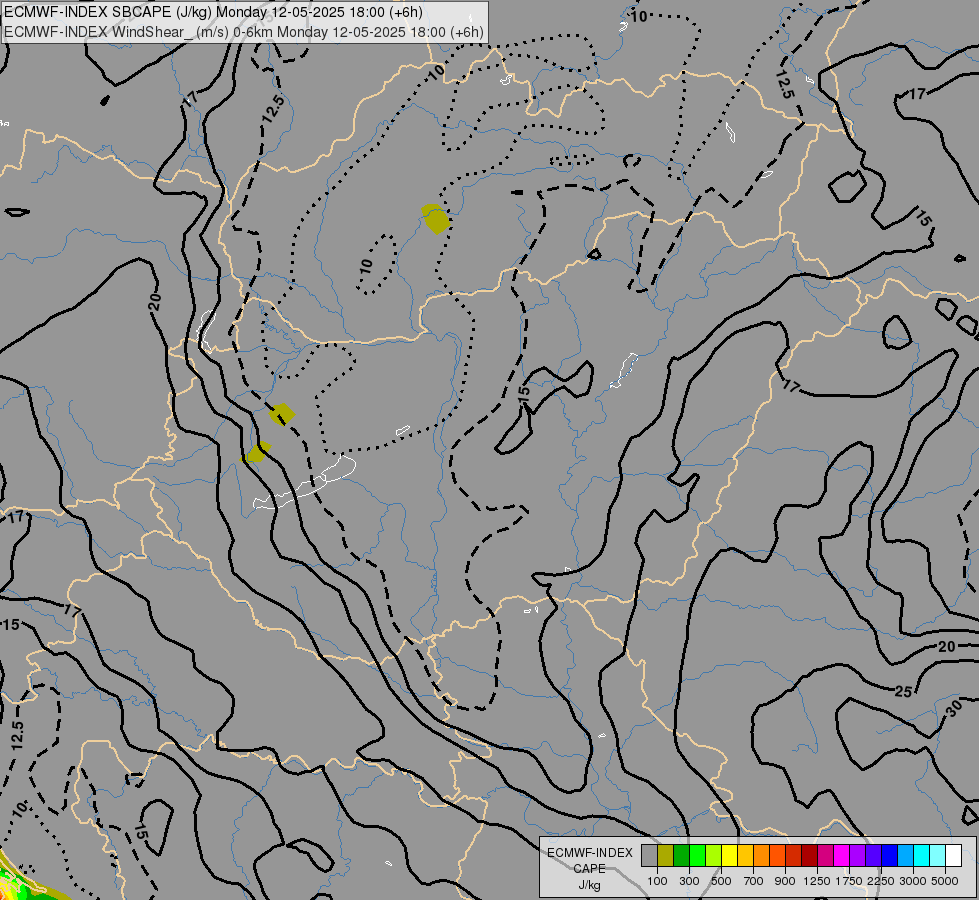This screenshot has height=900, width=979.
Task: Click the 2250 legend tick label
Action: click(881, 881)
